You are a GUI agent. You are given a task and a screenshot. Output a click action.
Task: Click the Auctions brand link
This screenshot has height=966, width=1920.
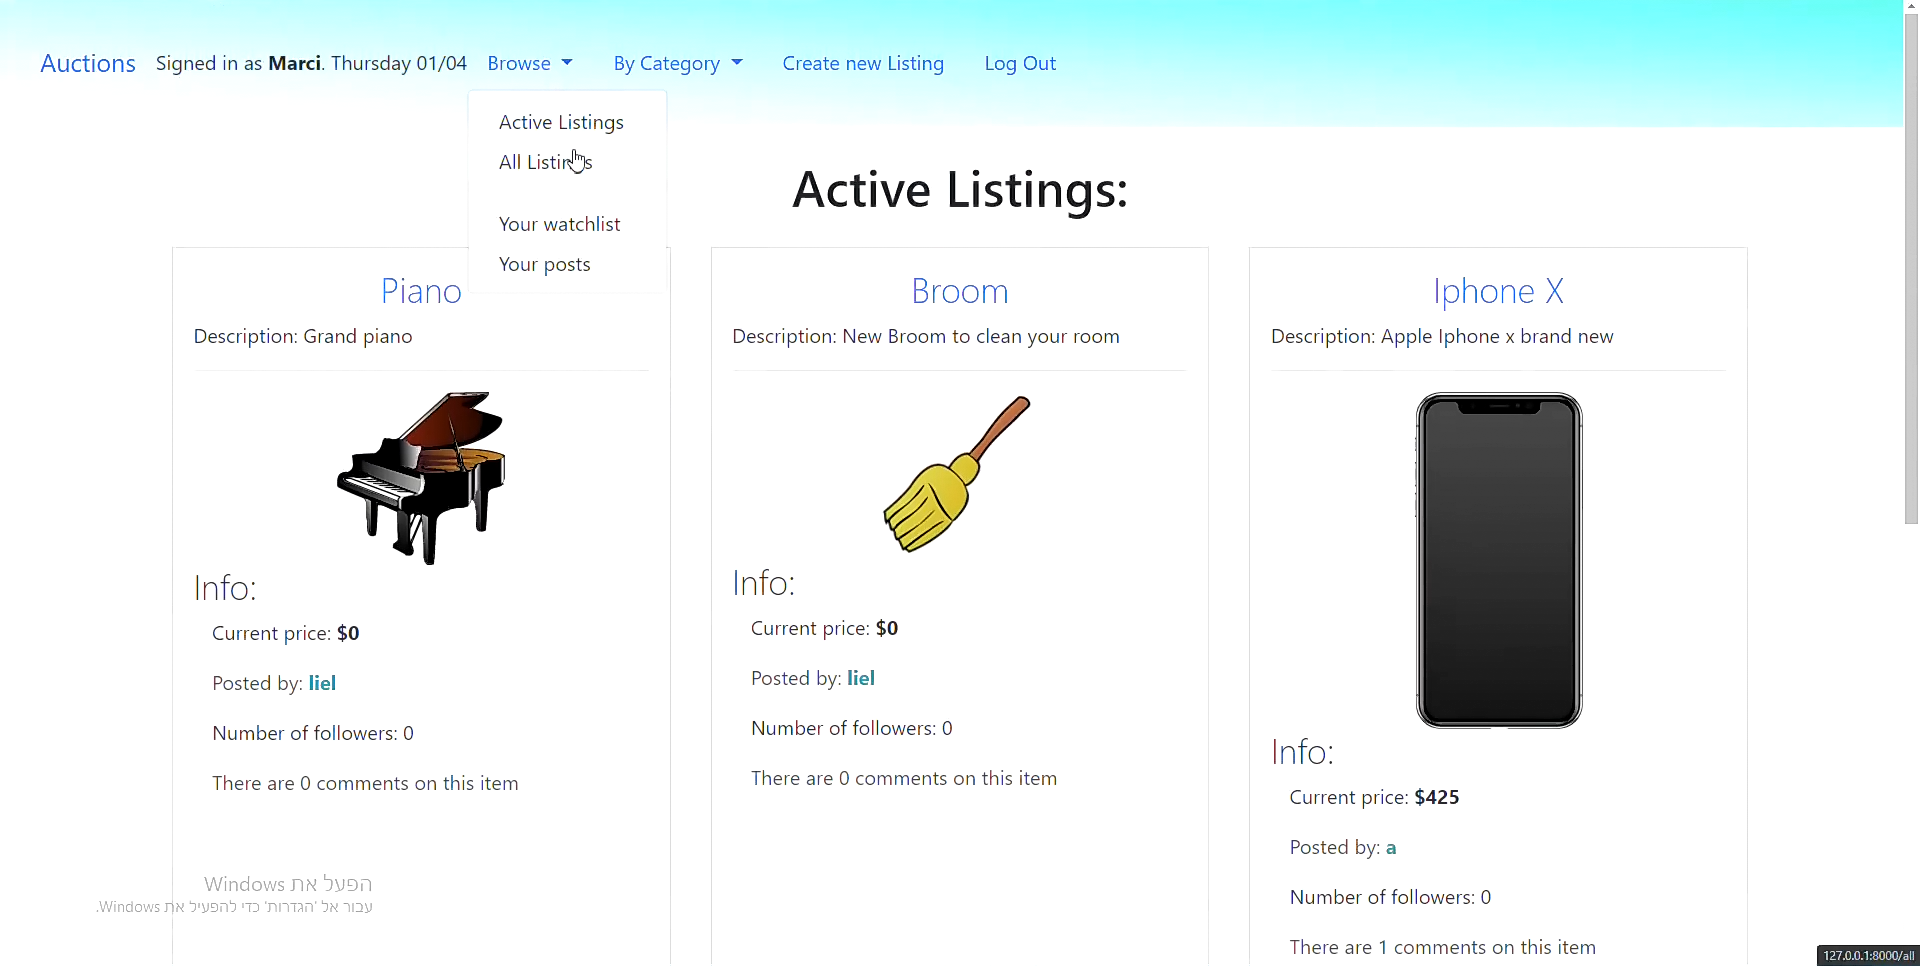[88, 64]
